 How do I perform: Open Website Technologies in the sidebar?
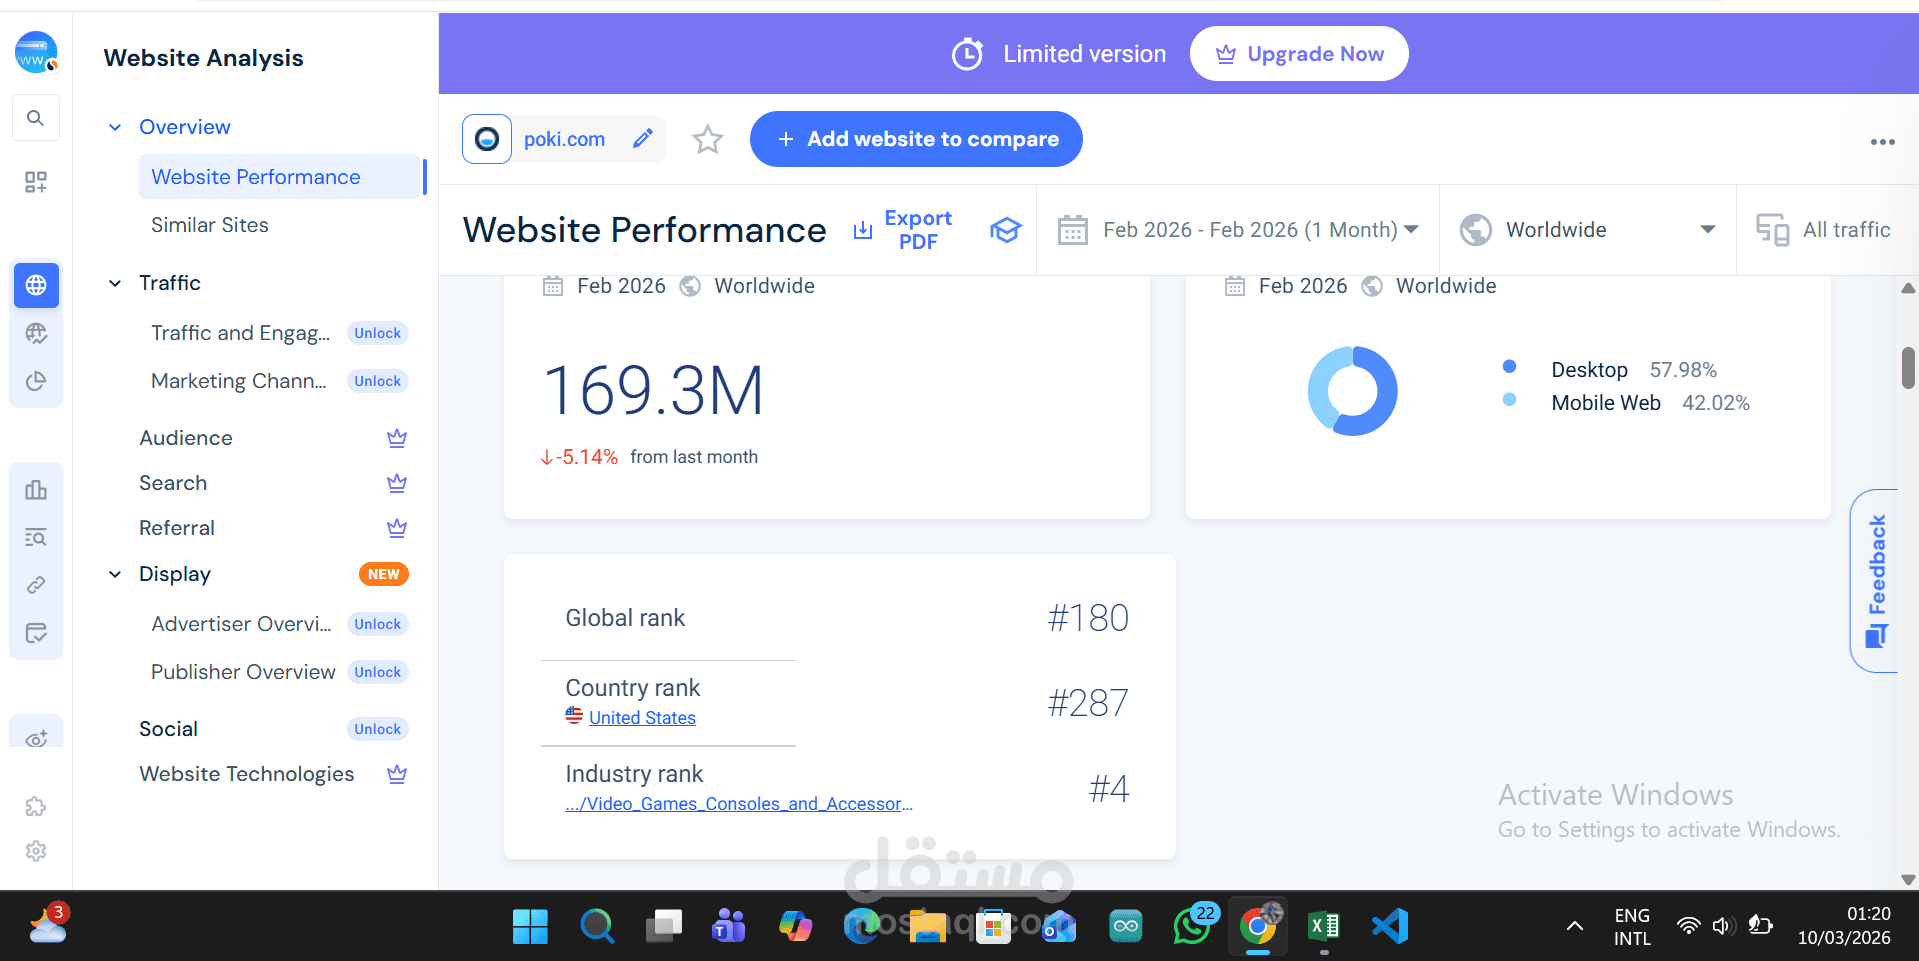tap(247, 774)
